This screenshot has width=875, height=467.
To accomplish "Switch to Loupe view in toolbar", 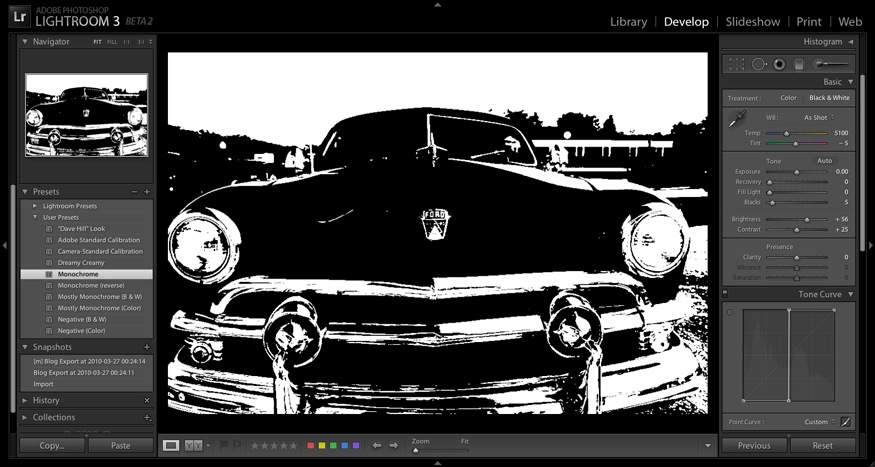I will pos(171,445).
